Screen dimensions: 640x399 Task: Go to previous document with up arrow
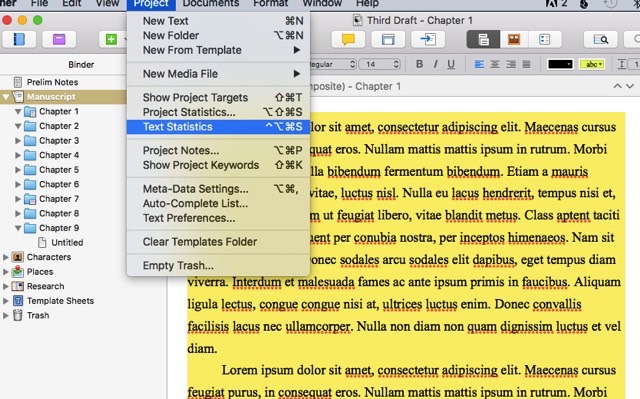point(617,86)
